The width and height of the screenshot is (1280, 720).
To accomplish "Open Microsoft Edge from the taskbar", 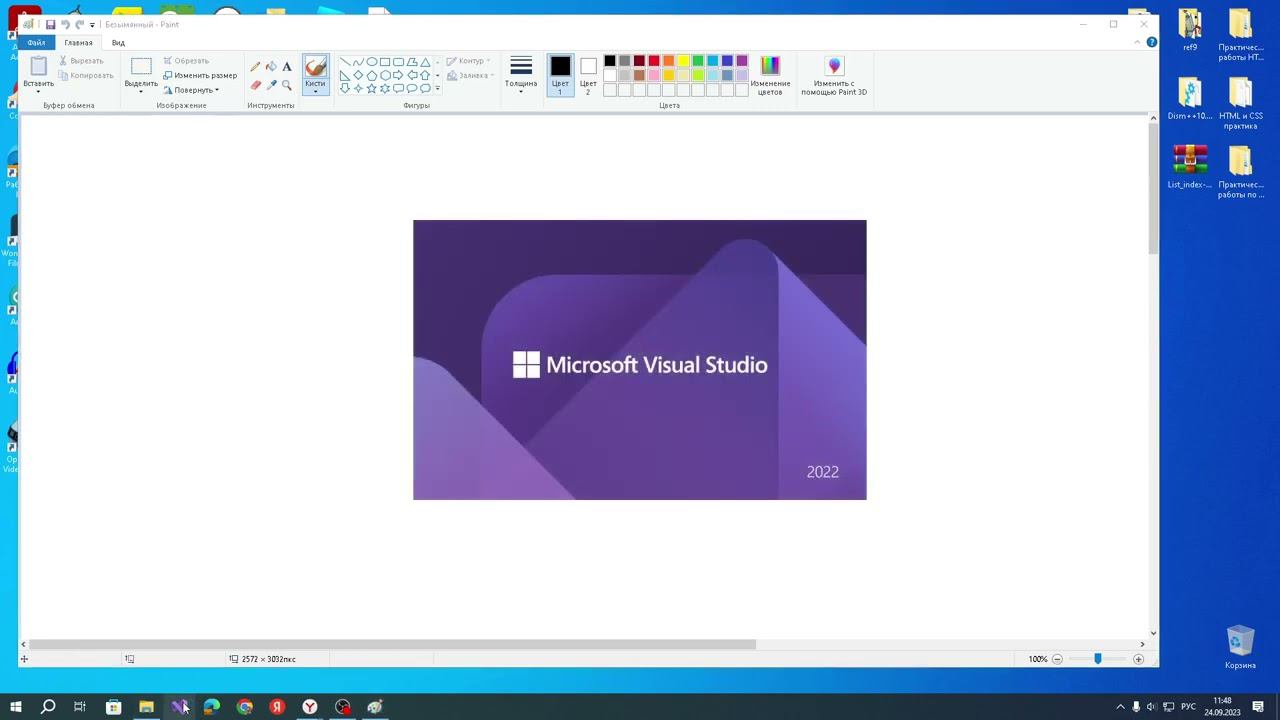I will click(x=212, y=707).
